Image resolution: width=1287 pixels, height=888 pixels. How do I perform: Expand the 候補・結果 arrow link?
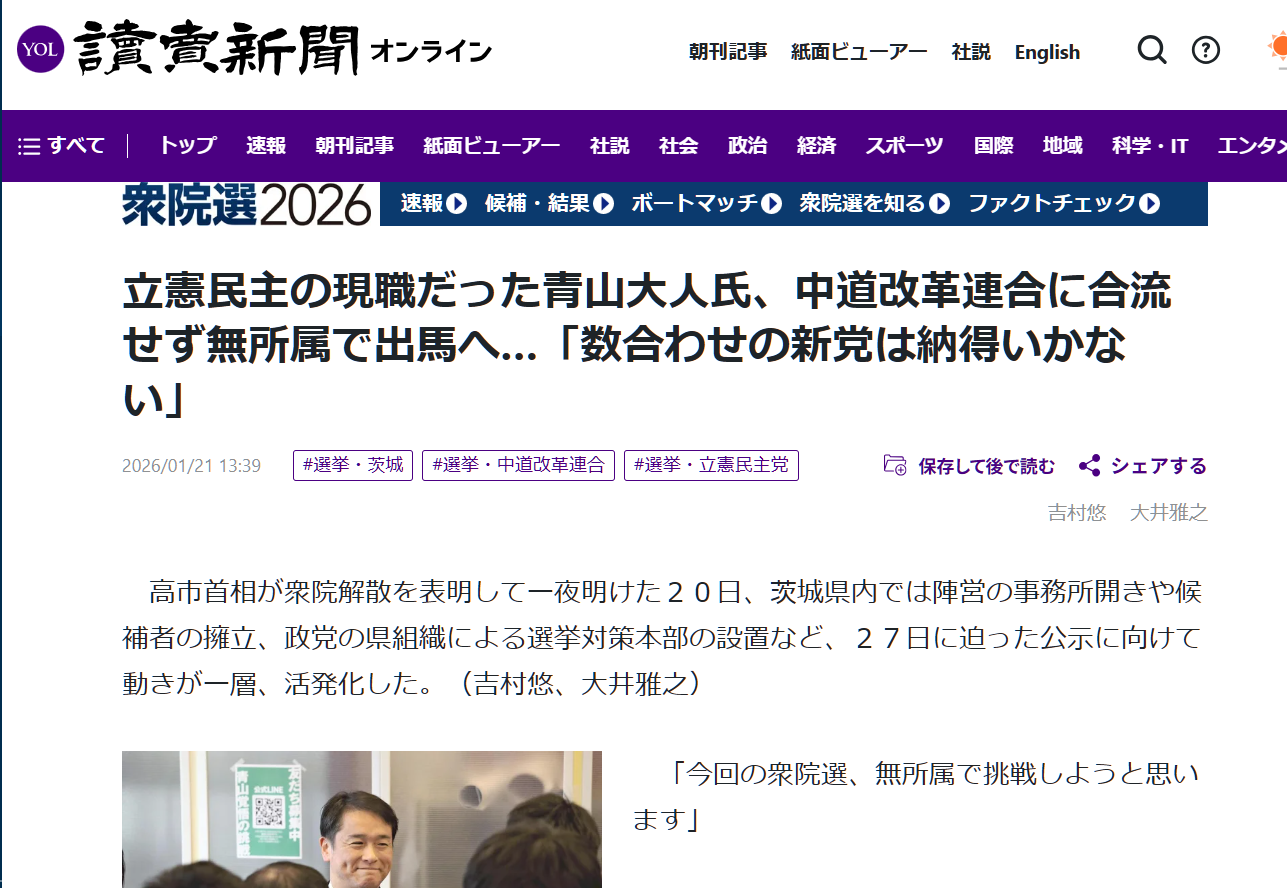[x=603, y=204]
